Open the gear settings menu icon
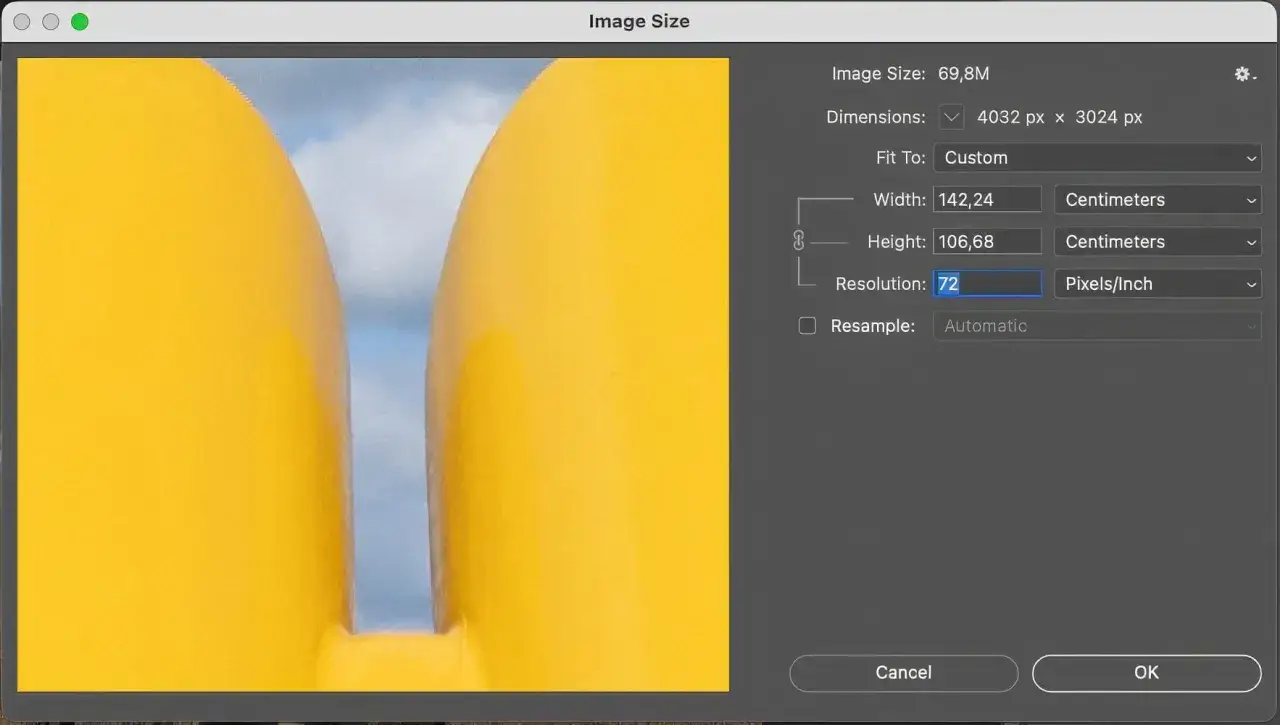 coord(1245,74)
